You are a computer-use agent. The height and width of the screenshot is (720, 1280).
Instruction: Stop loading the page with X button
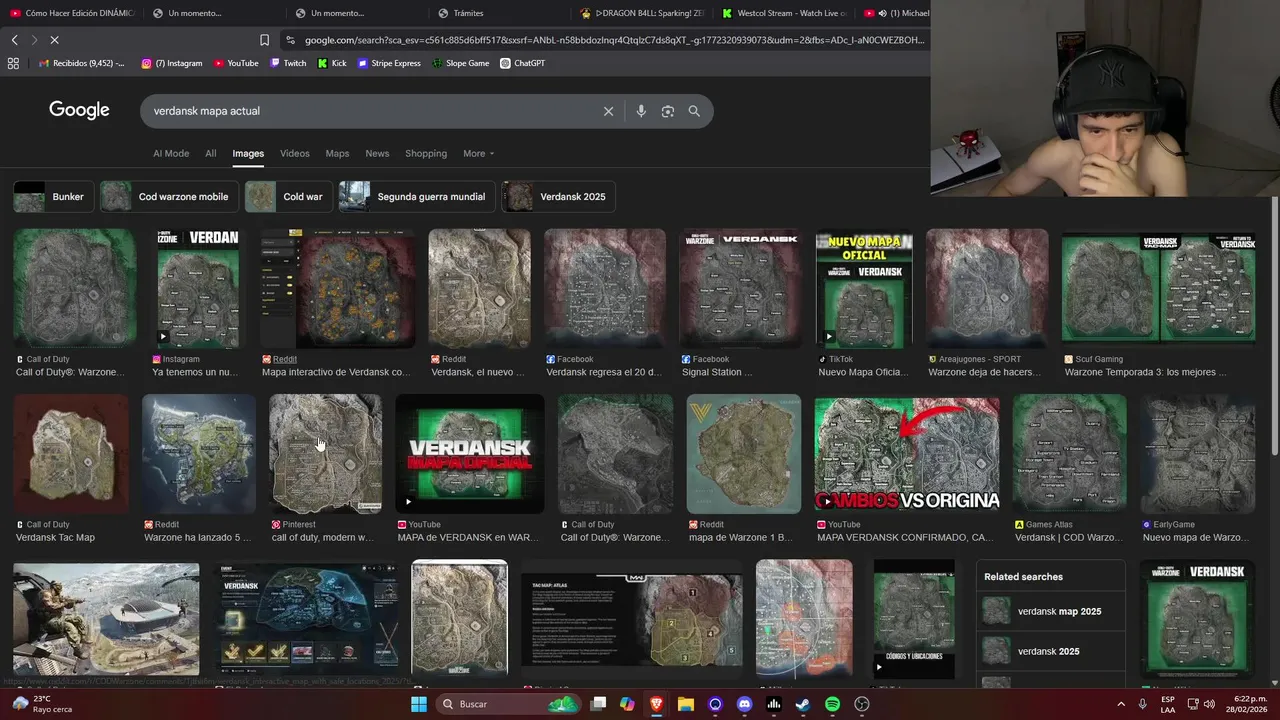click(54, 40)
